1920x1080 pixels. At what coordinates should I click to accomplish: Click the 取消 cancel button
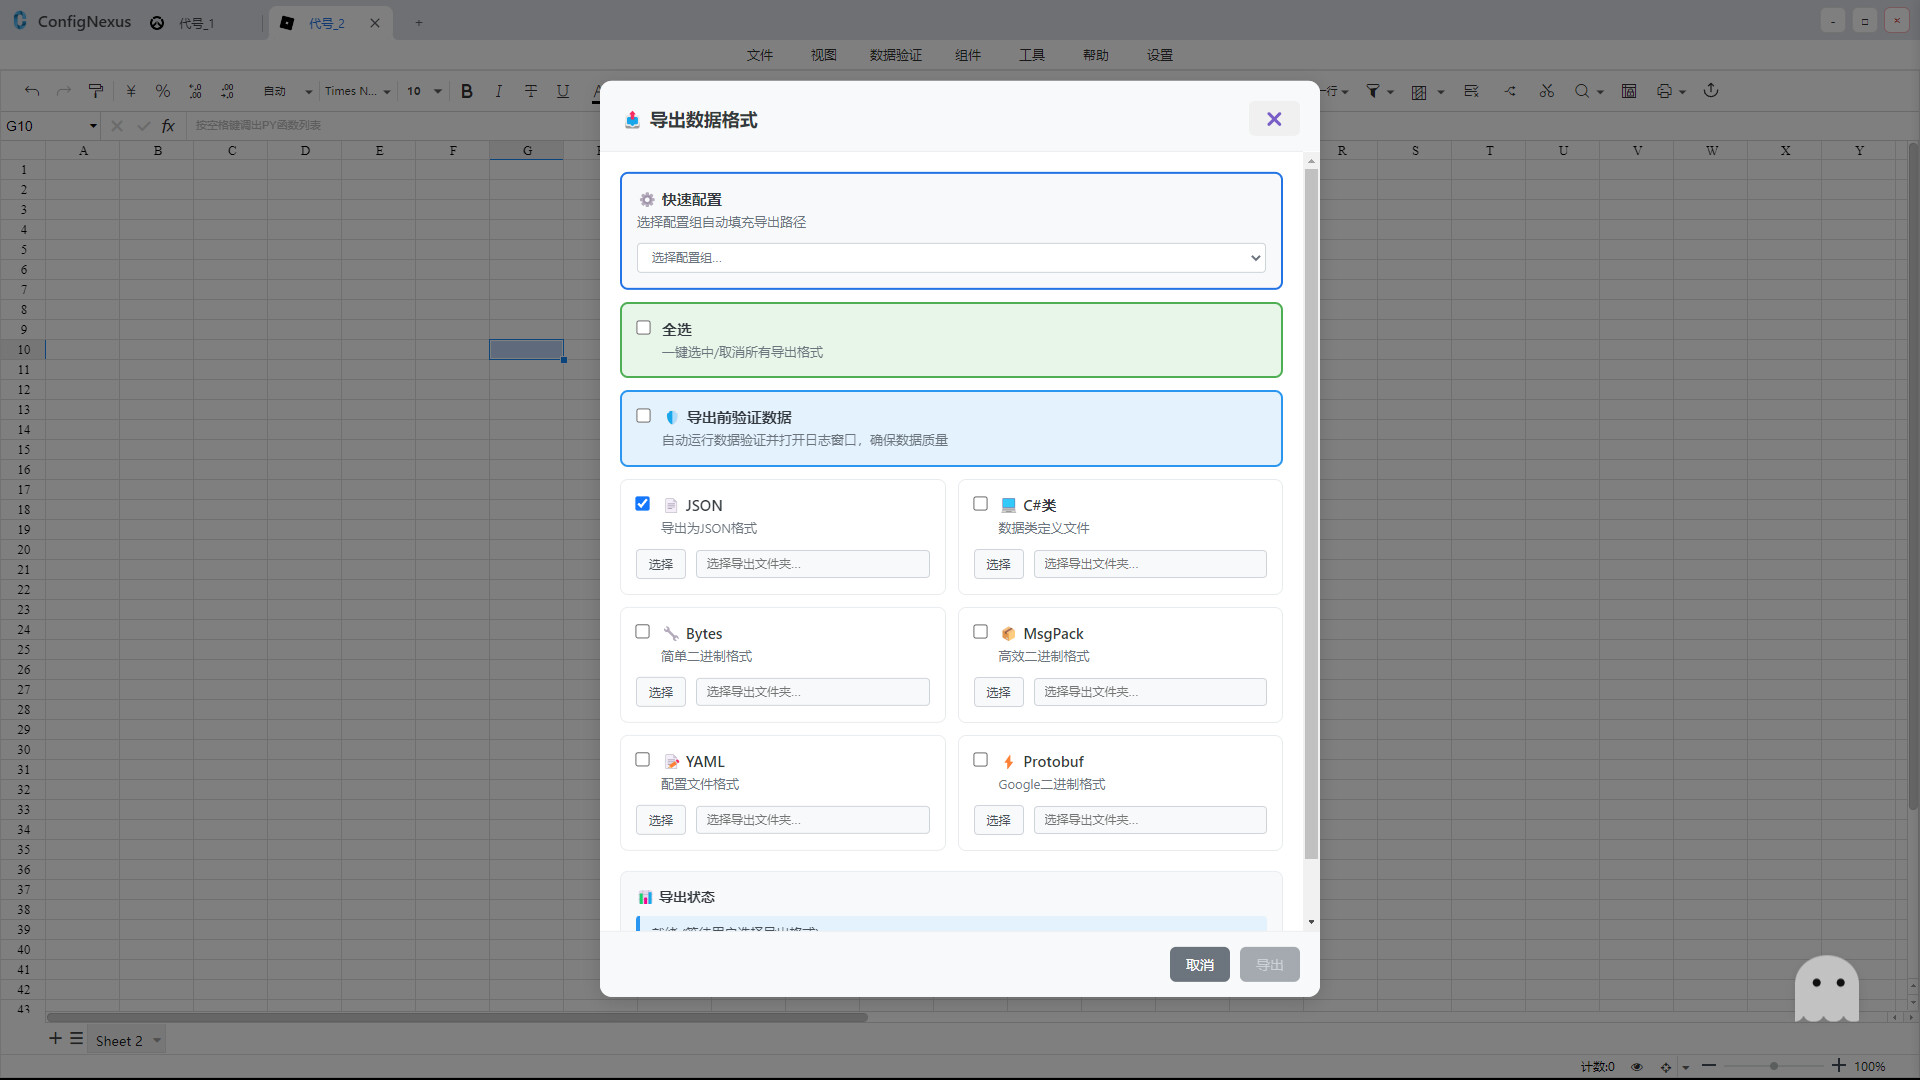[x=1199, y=965]
